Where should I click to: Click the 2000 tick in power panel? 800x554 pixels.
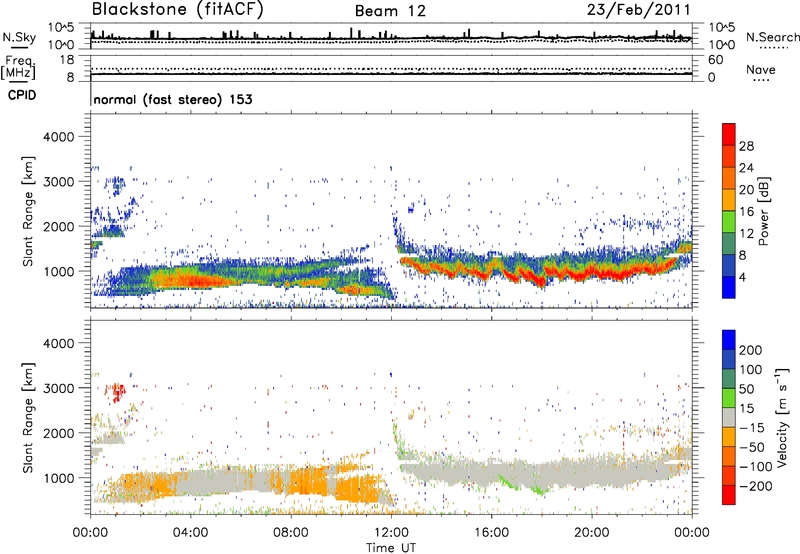coord(58,226)
